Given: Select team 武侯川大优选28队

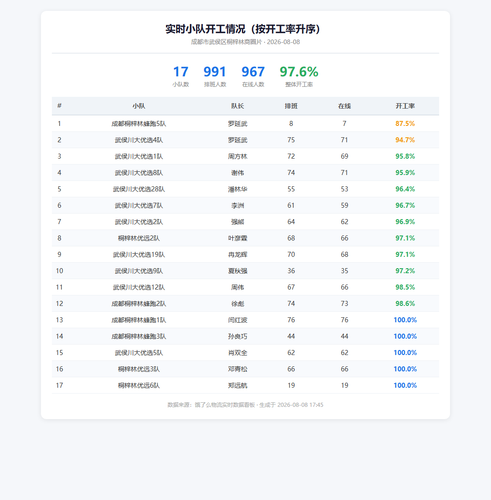Looking at the screenshot, I should (139, 189).
